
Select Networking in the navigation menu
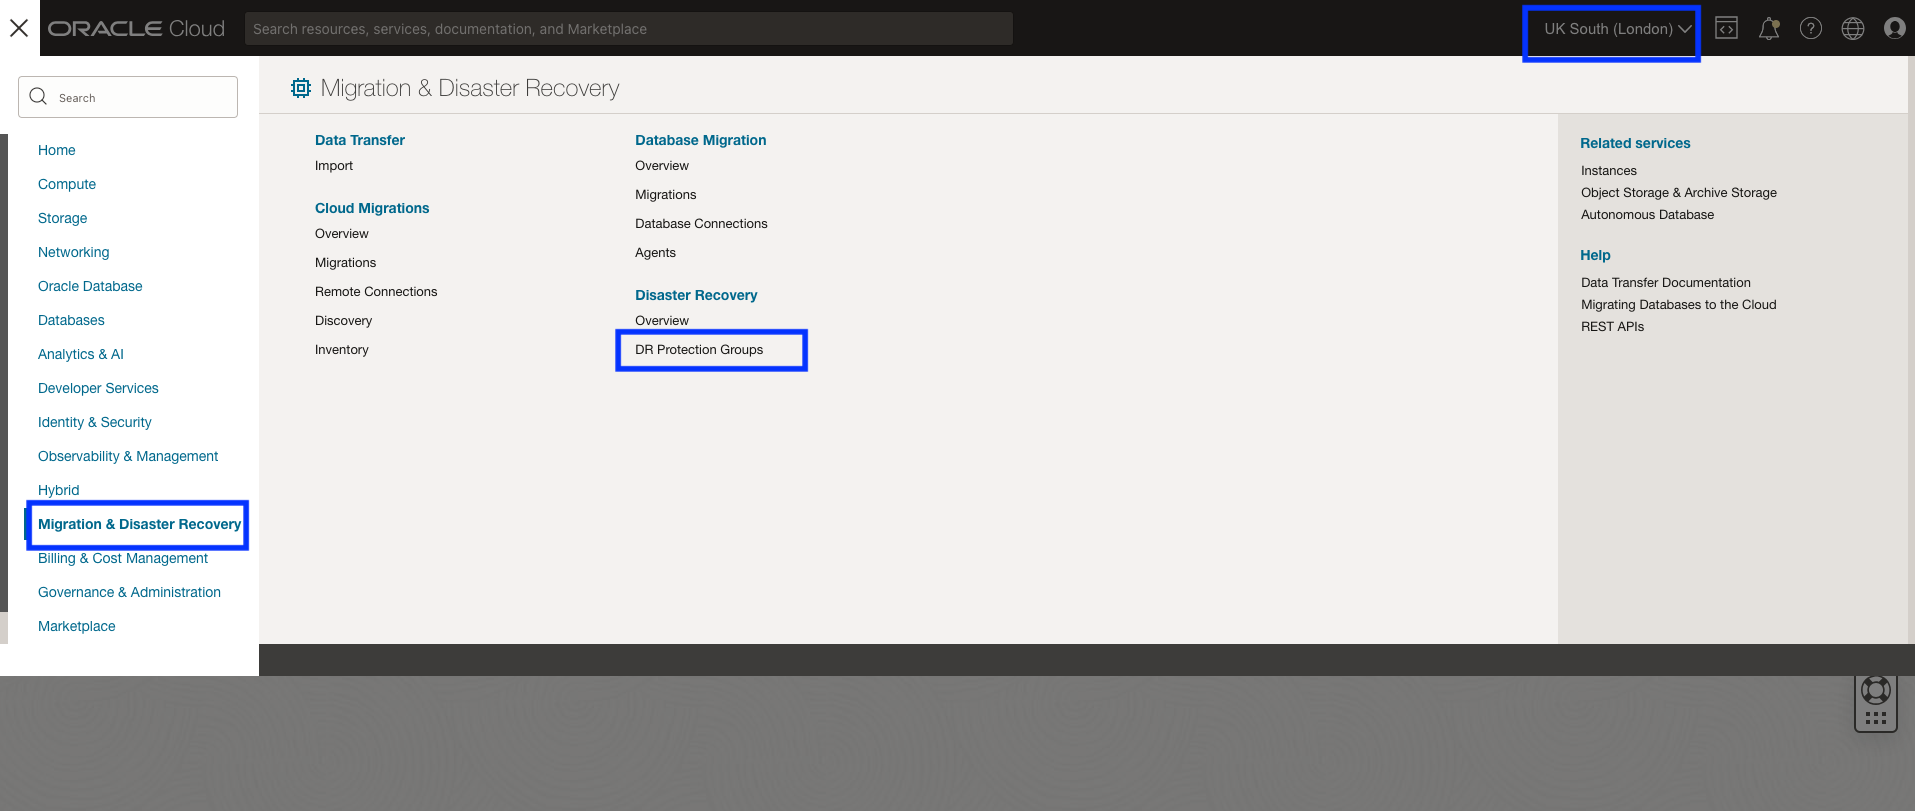coord(74,252)
